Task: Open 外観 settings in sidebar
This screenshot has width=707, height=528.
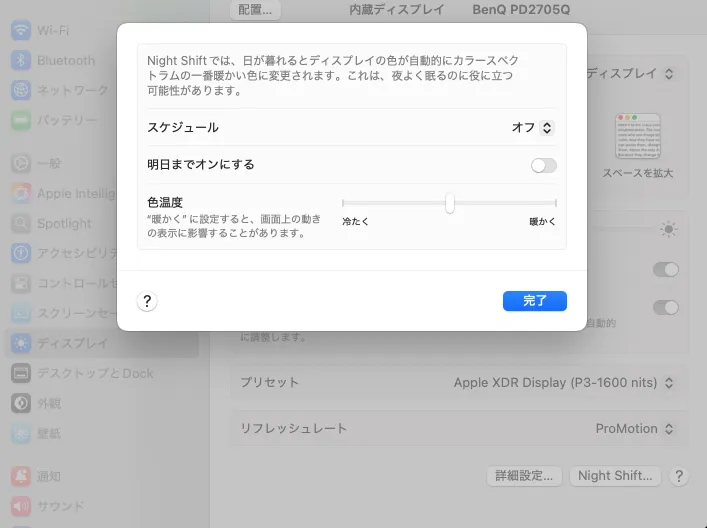Action: tap(102, 403)
